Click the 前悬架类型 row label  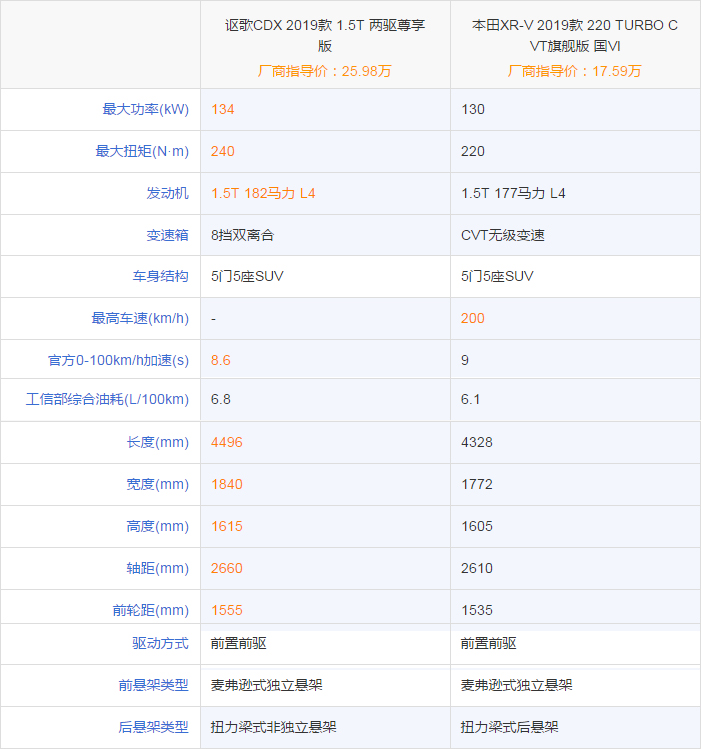pyautogui.click(x=154, y=685)
